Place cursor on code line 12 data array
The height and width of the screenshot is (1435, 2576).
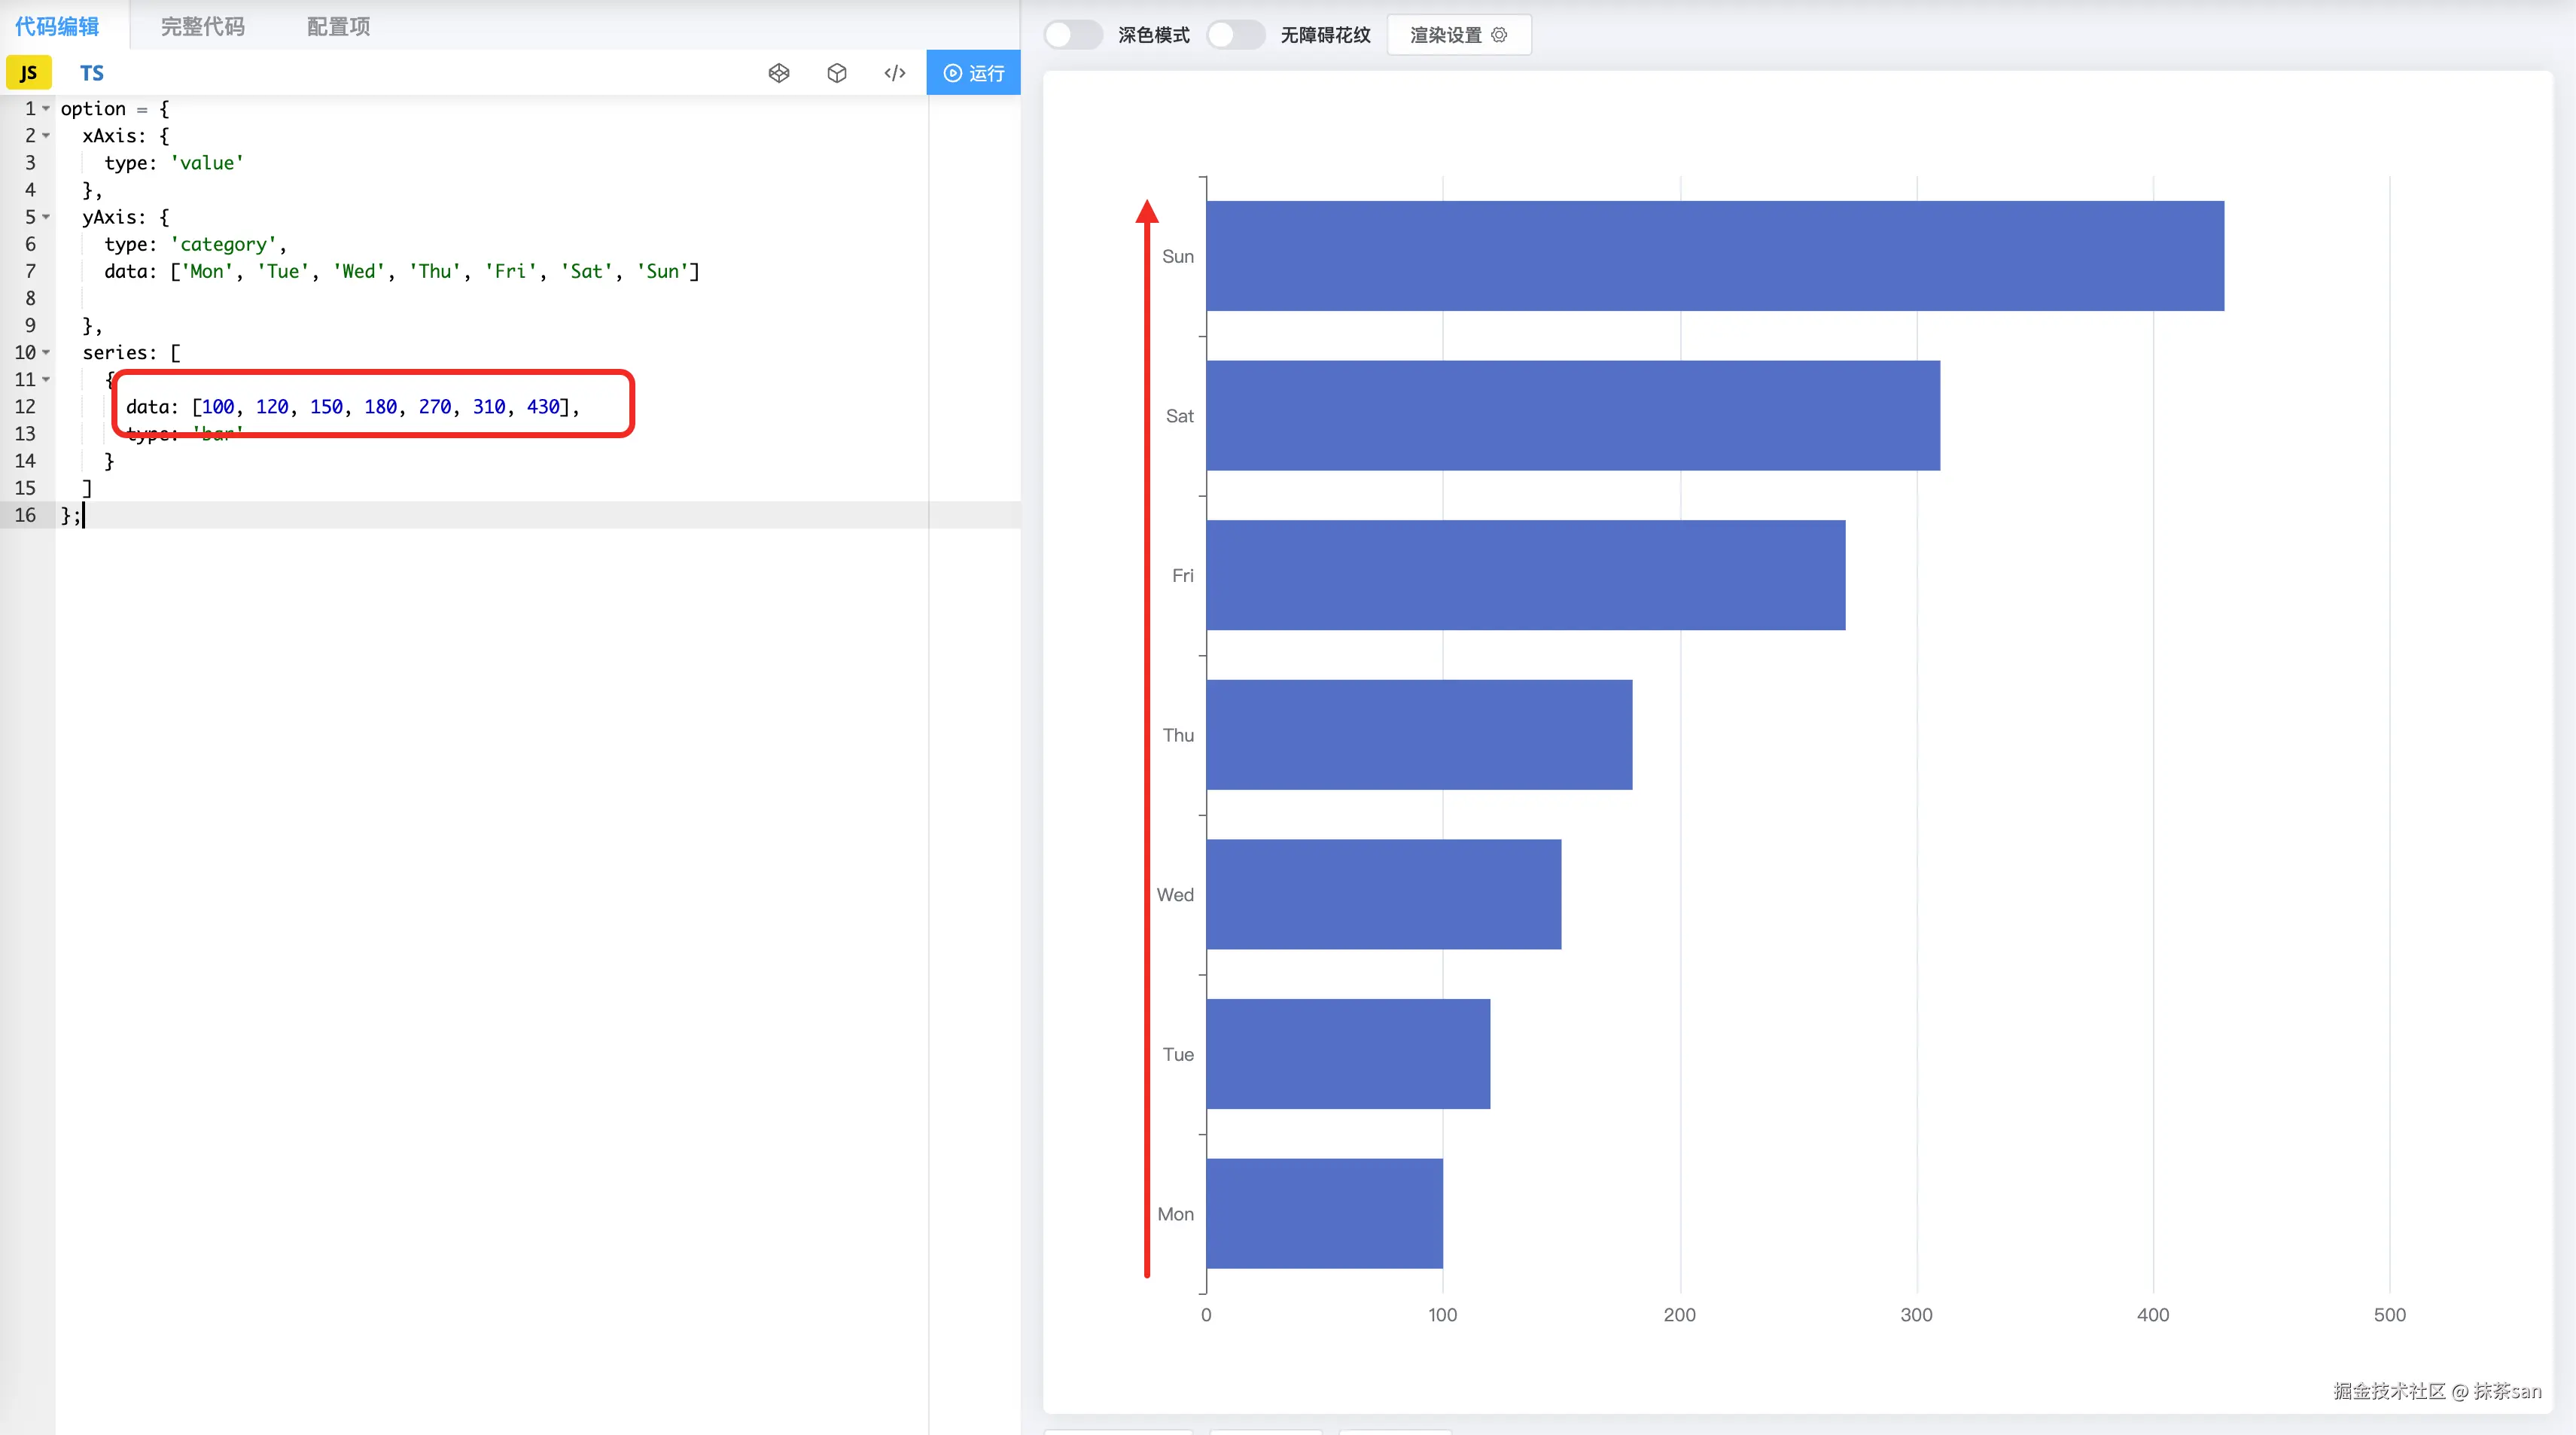380,407
